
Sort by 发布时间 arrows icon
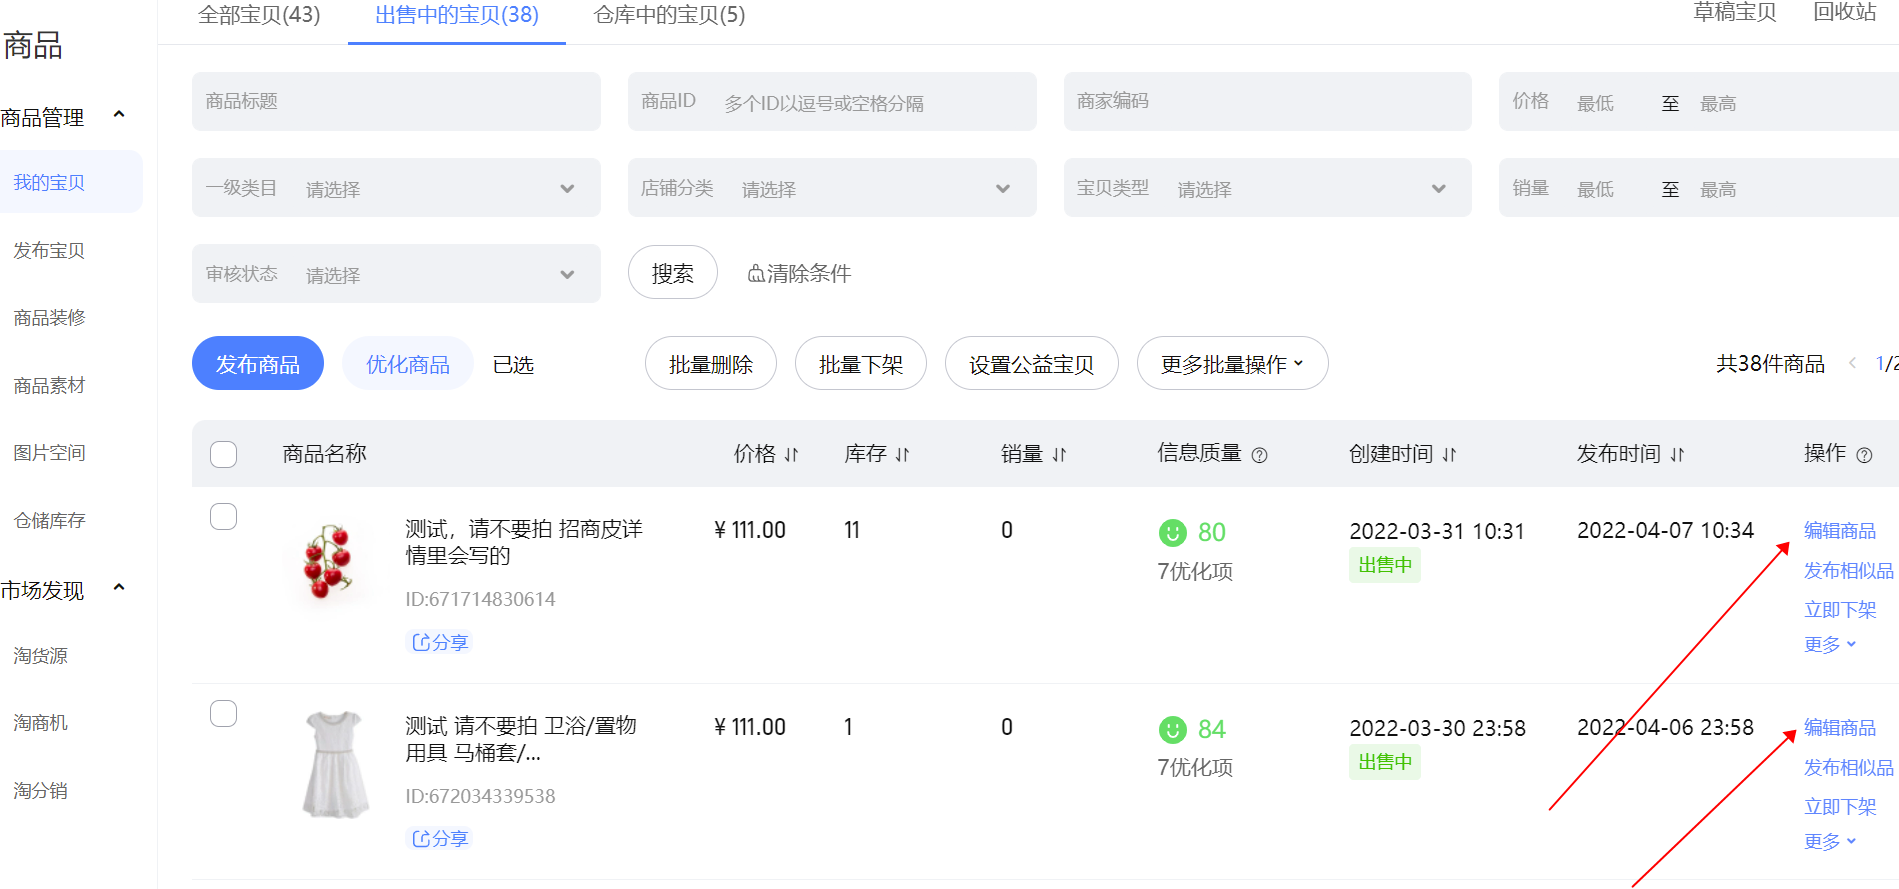tap(1677, 455)
